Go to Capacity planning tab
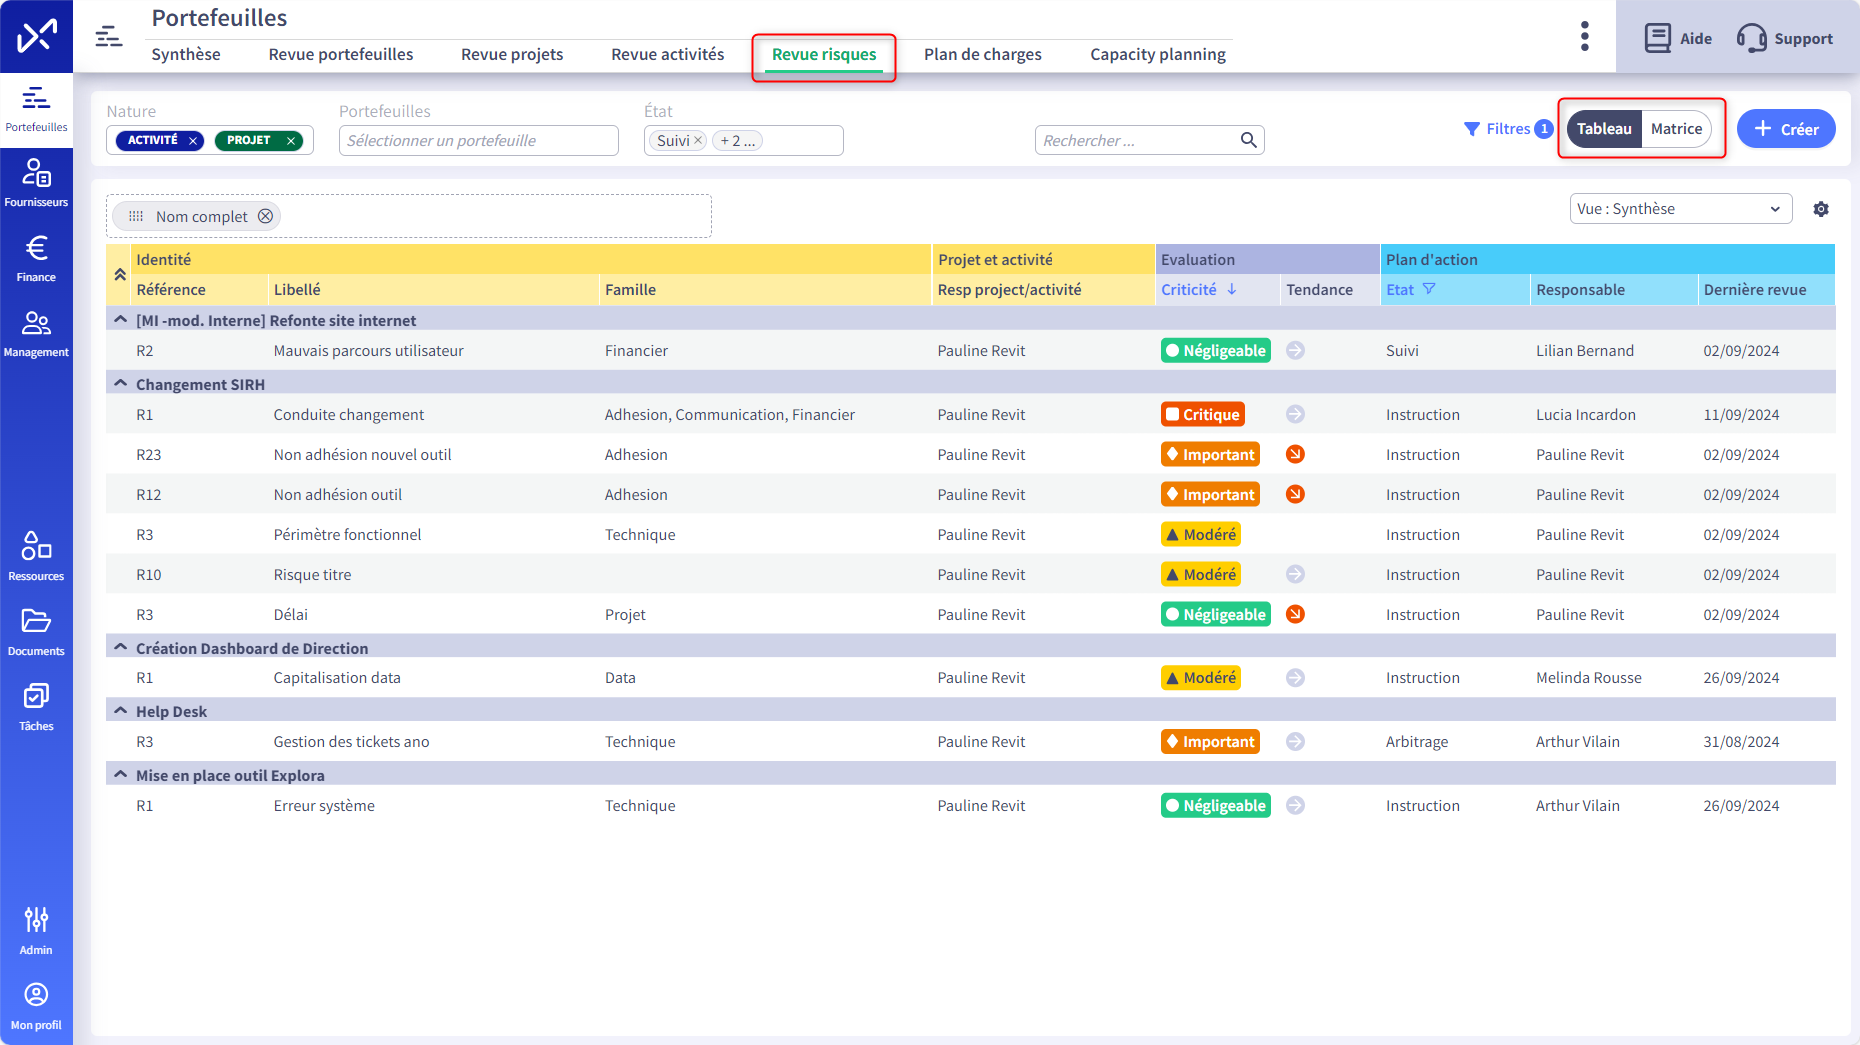Image resolution: width=1860 pixels, height=1045 pixels. 1158,54
